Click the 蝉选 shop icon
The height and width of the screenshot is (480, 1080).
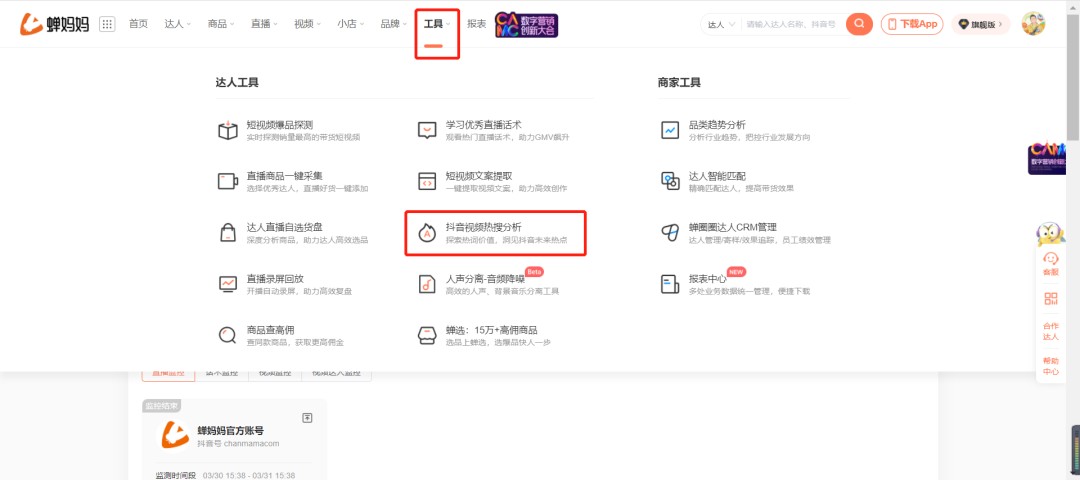(427, 335)
